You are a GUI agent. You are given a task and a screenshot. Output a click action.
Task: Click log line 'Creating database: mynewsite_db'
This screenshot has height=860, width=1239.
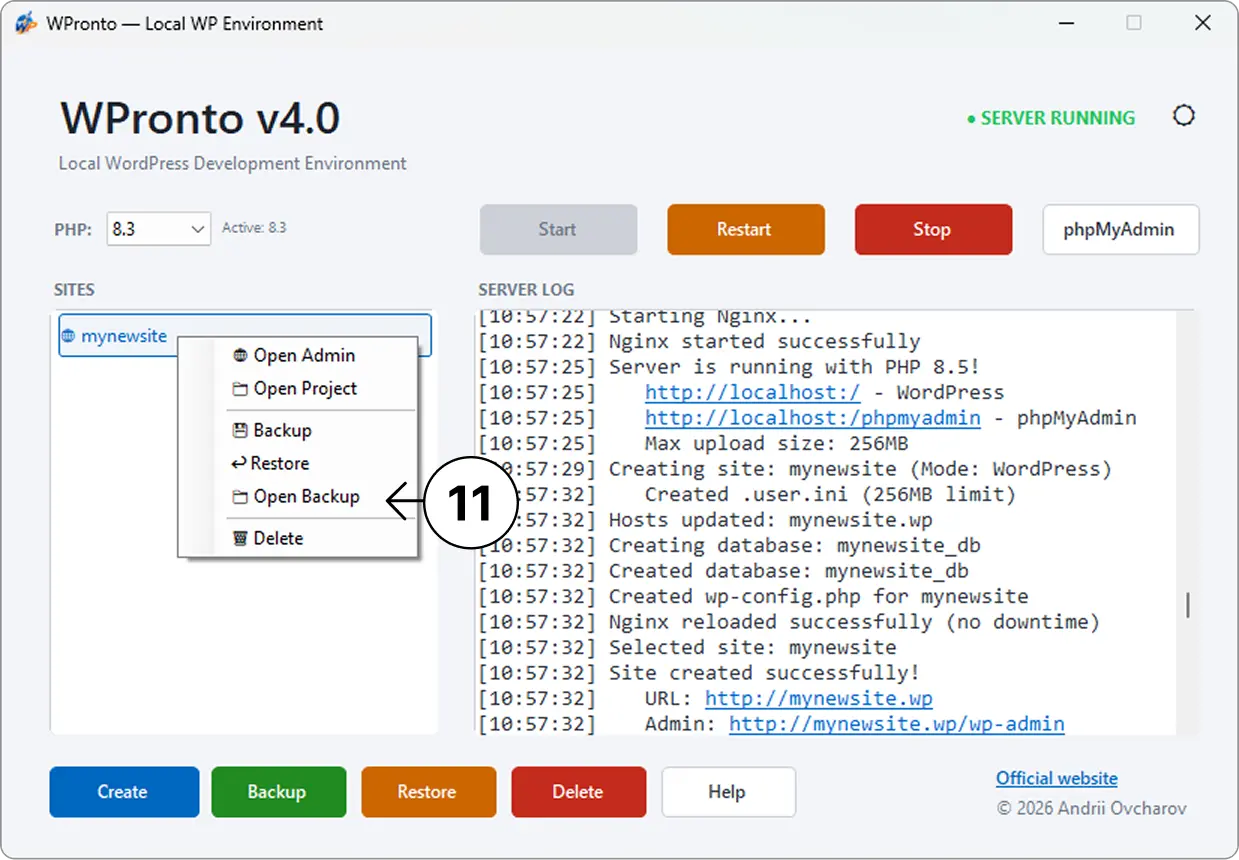point(794,546)
